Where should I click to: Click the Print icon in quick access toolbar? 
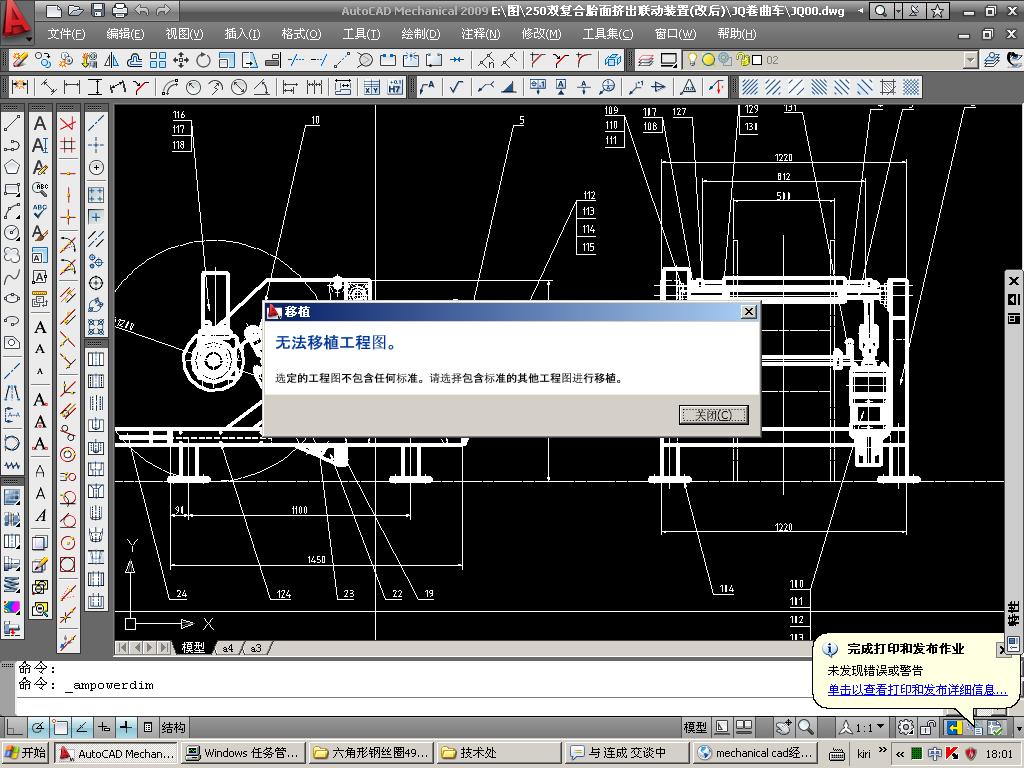(x=120, y=10)
